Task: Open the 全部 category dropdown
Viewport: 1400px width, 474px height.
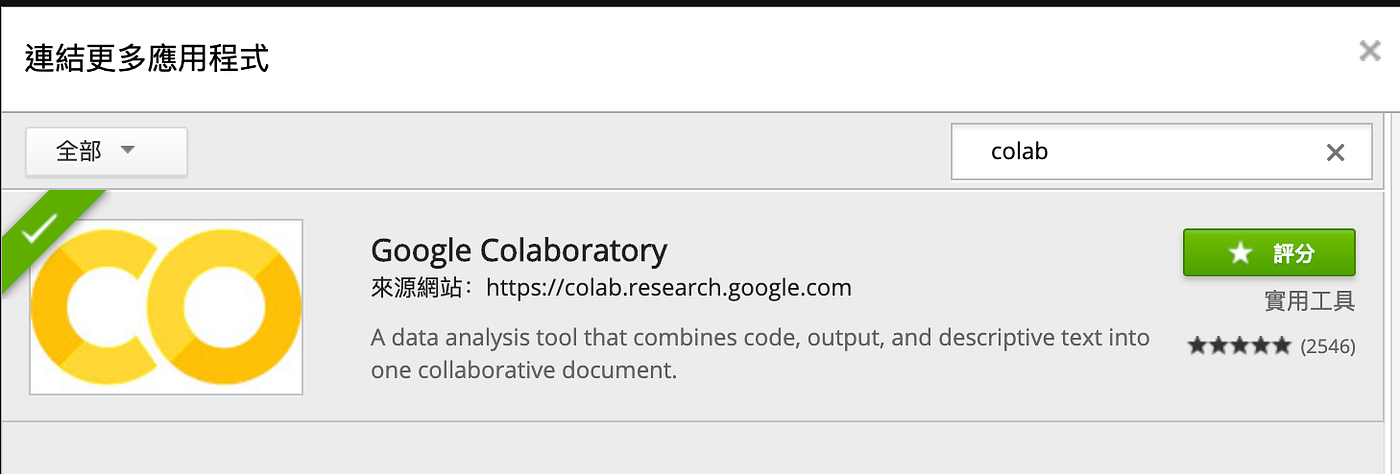Action: point(106,151)
